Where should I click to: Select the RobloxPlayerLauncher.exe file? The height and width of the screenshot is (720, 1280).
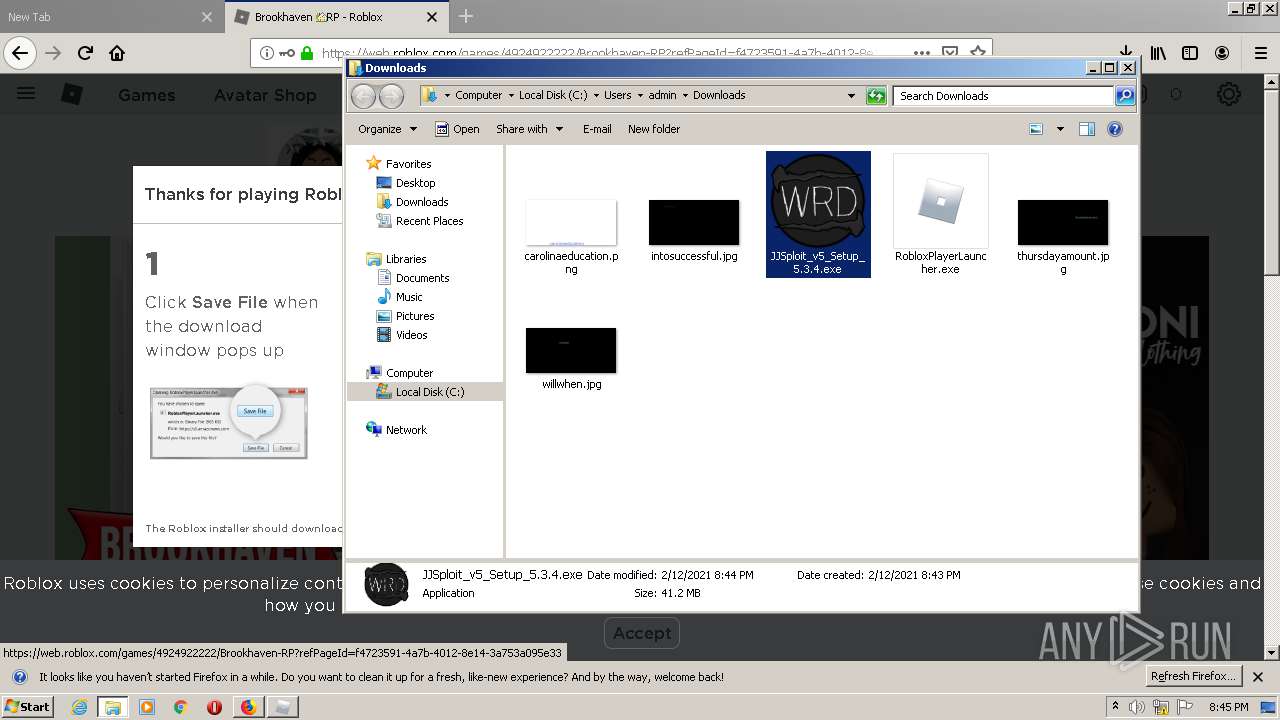[x=940, y=214]
